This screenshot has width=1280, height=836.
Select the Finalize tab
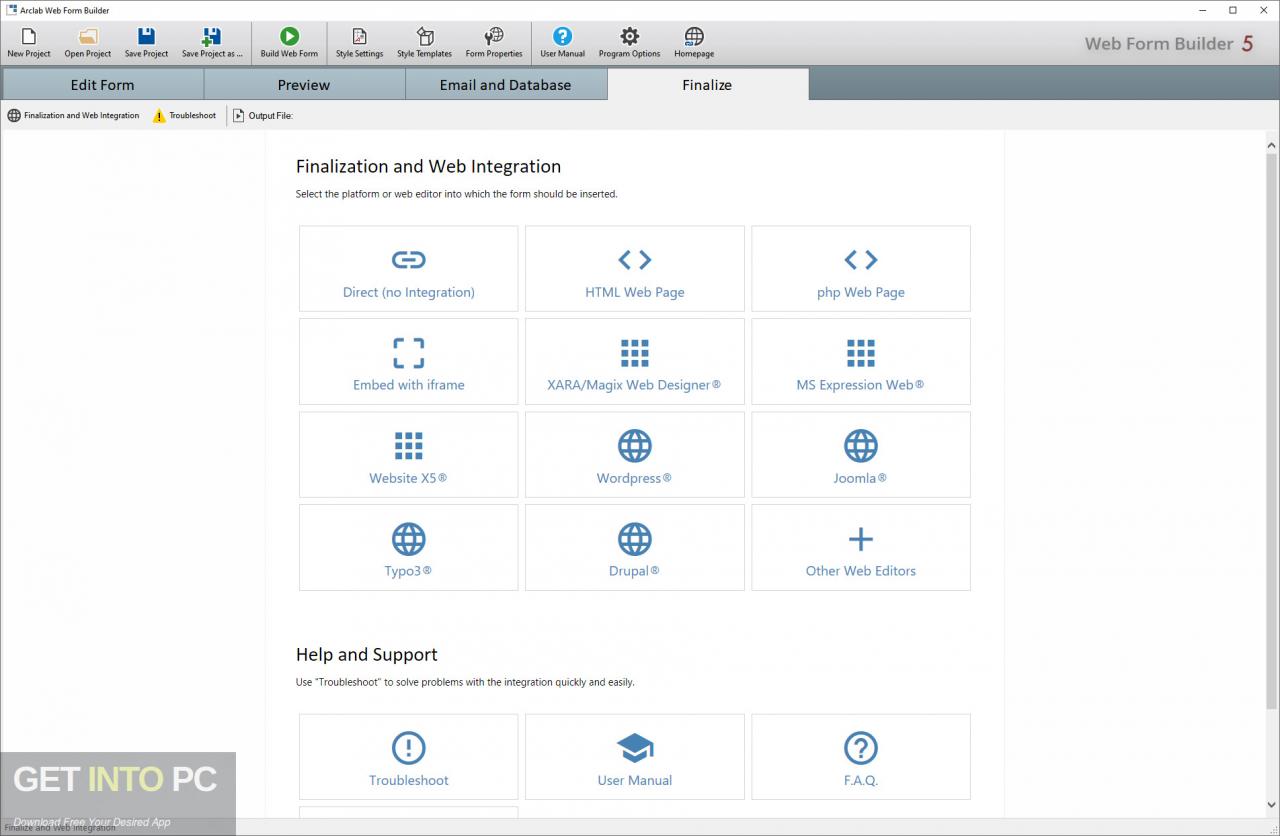click(707, 85)
